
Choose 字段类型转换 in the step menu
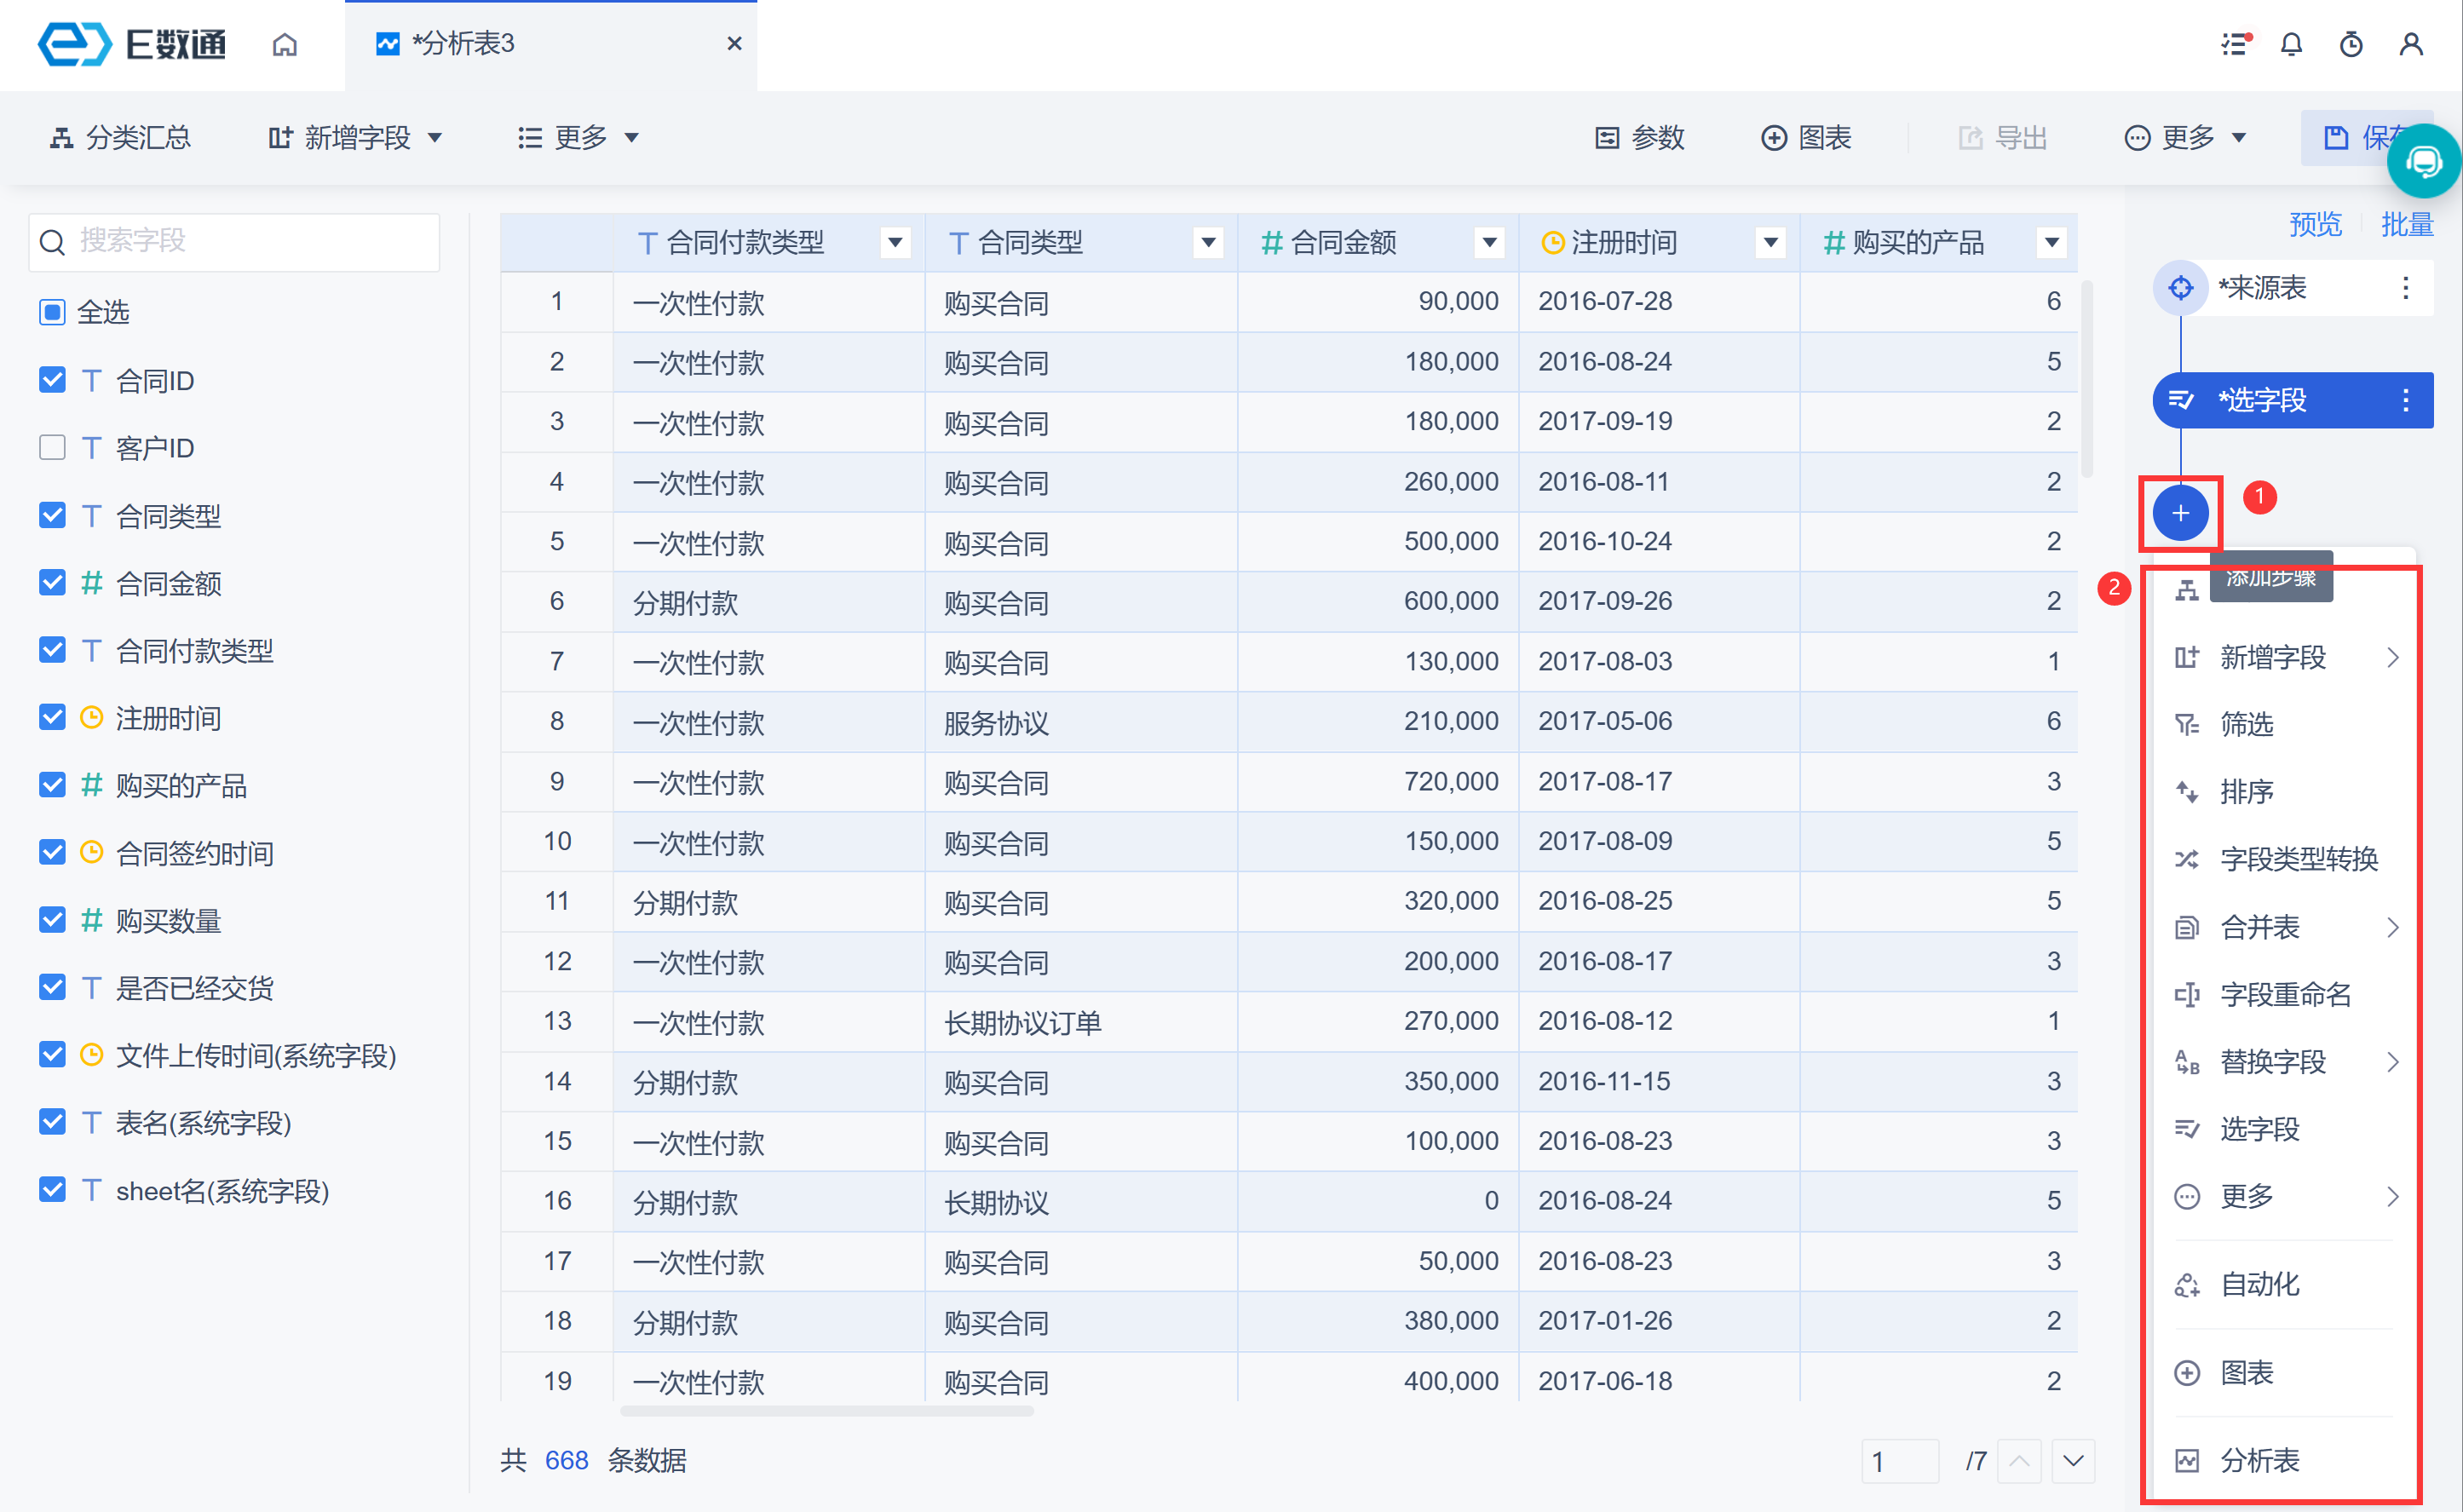(2298, 859)
